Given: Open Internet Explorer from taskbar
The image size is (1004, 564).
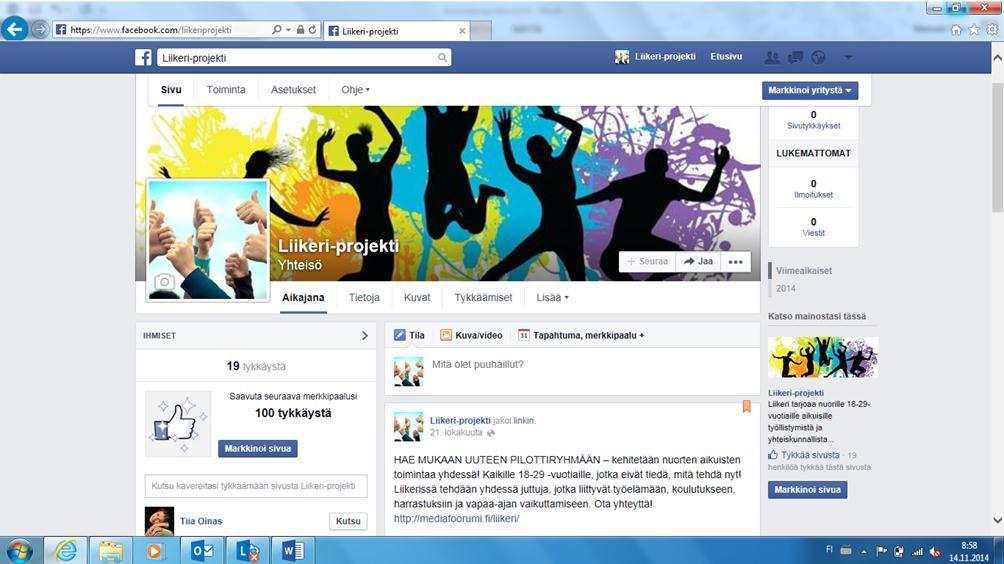Looking at the screenshot, I should click(x=65, y=551).
